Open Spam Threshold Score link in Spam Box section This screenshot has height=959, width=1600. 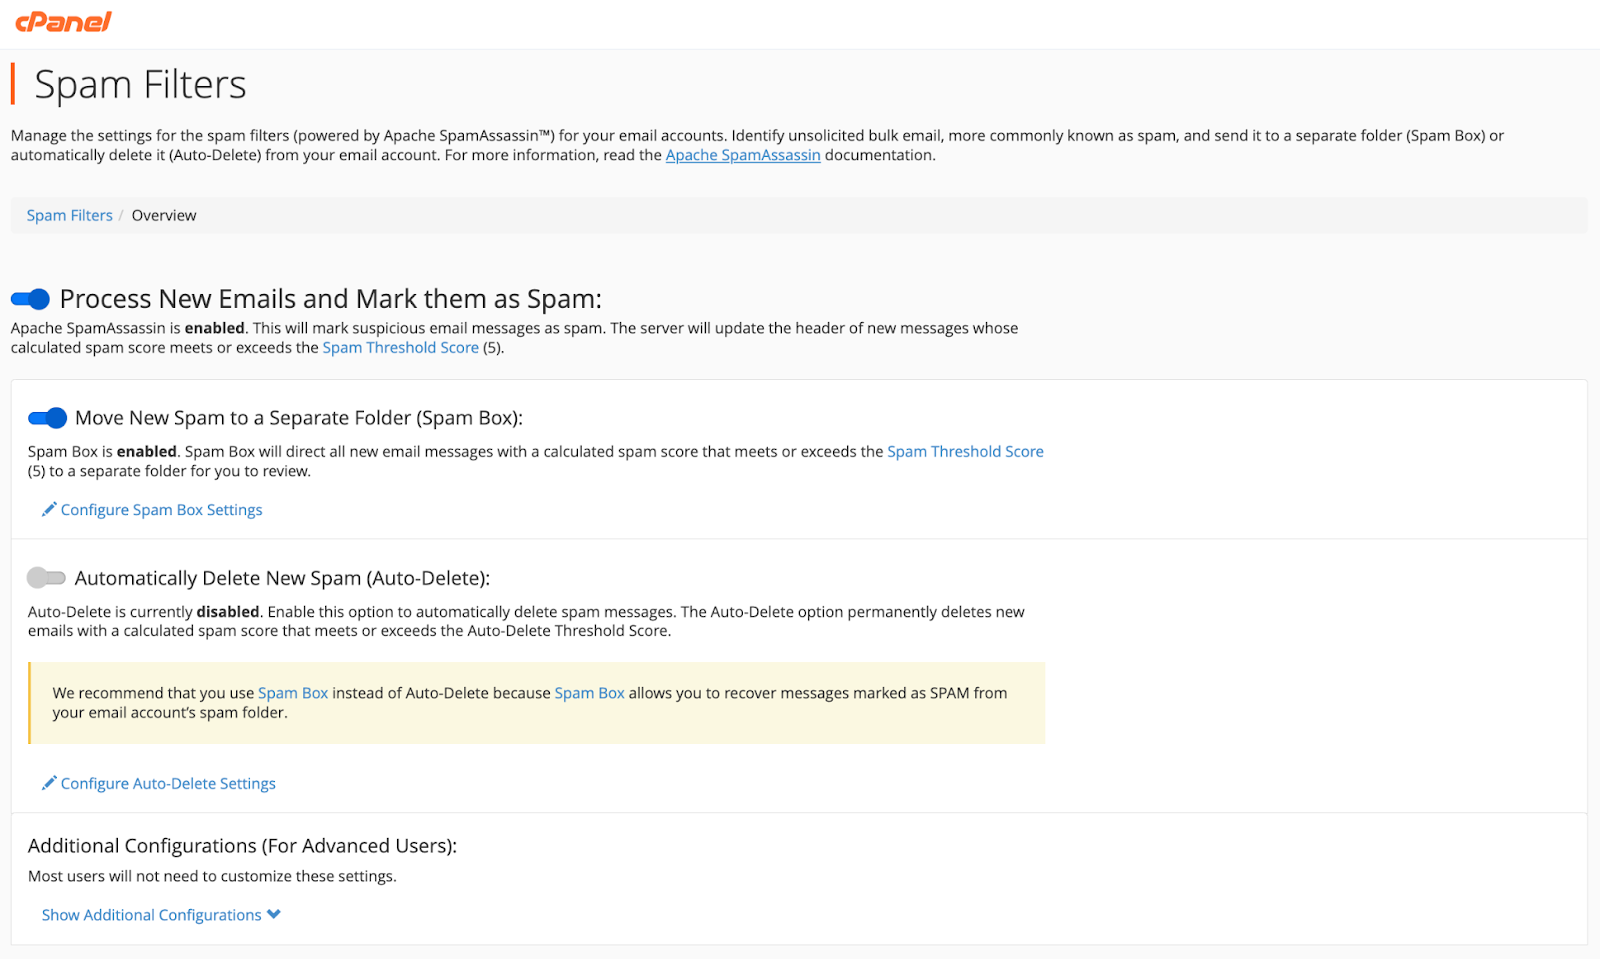coord(965,452)
